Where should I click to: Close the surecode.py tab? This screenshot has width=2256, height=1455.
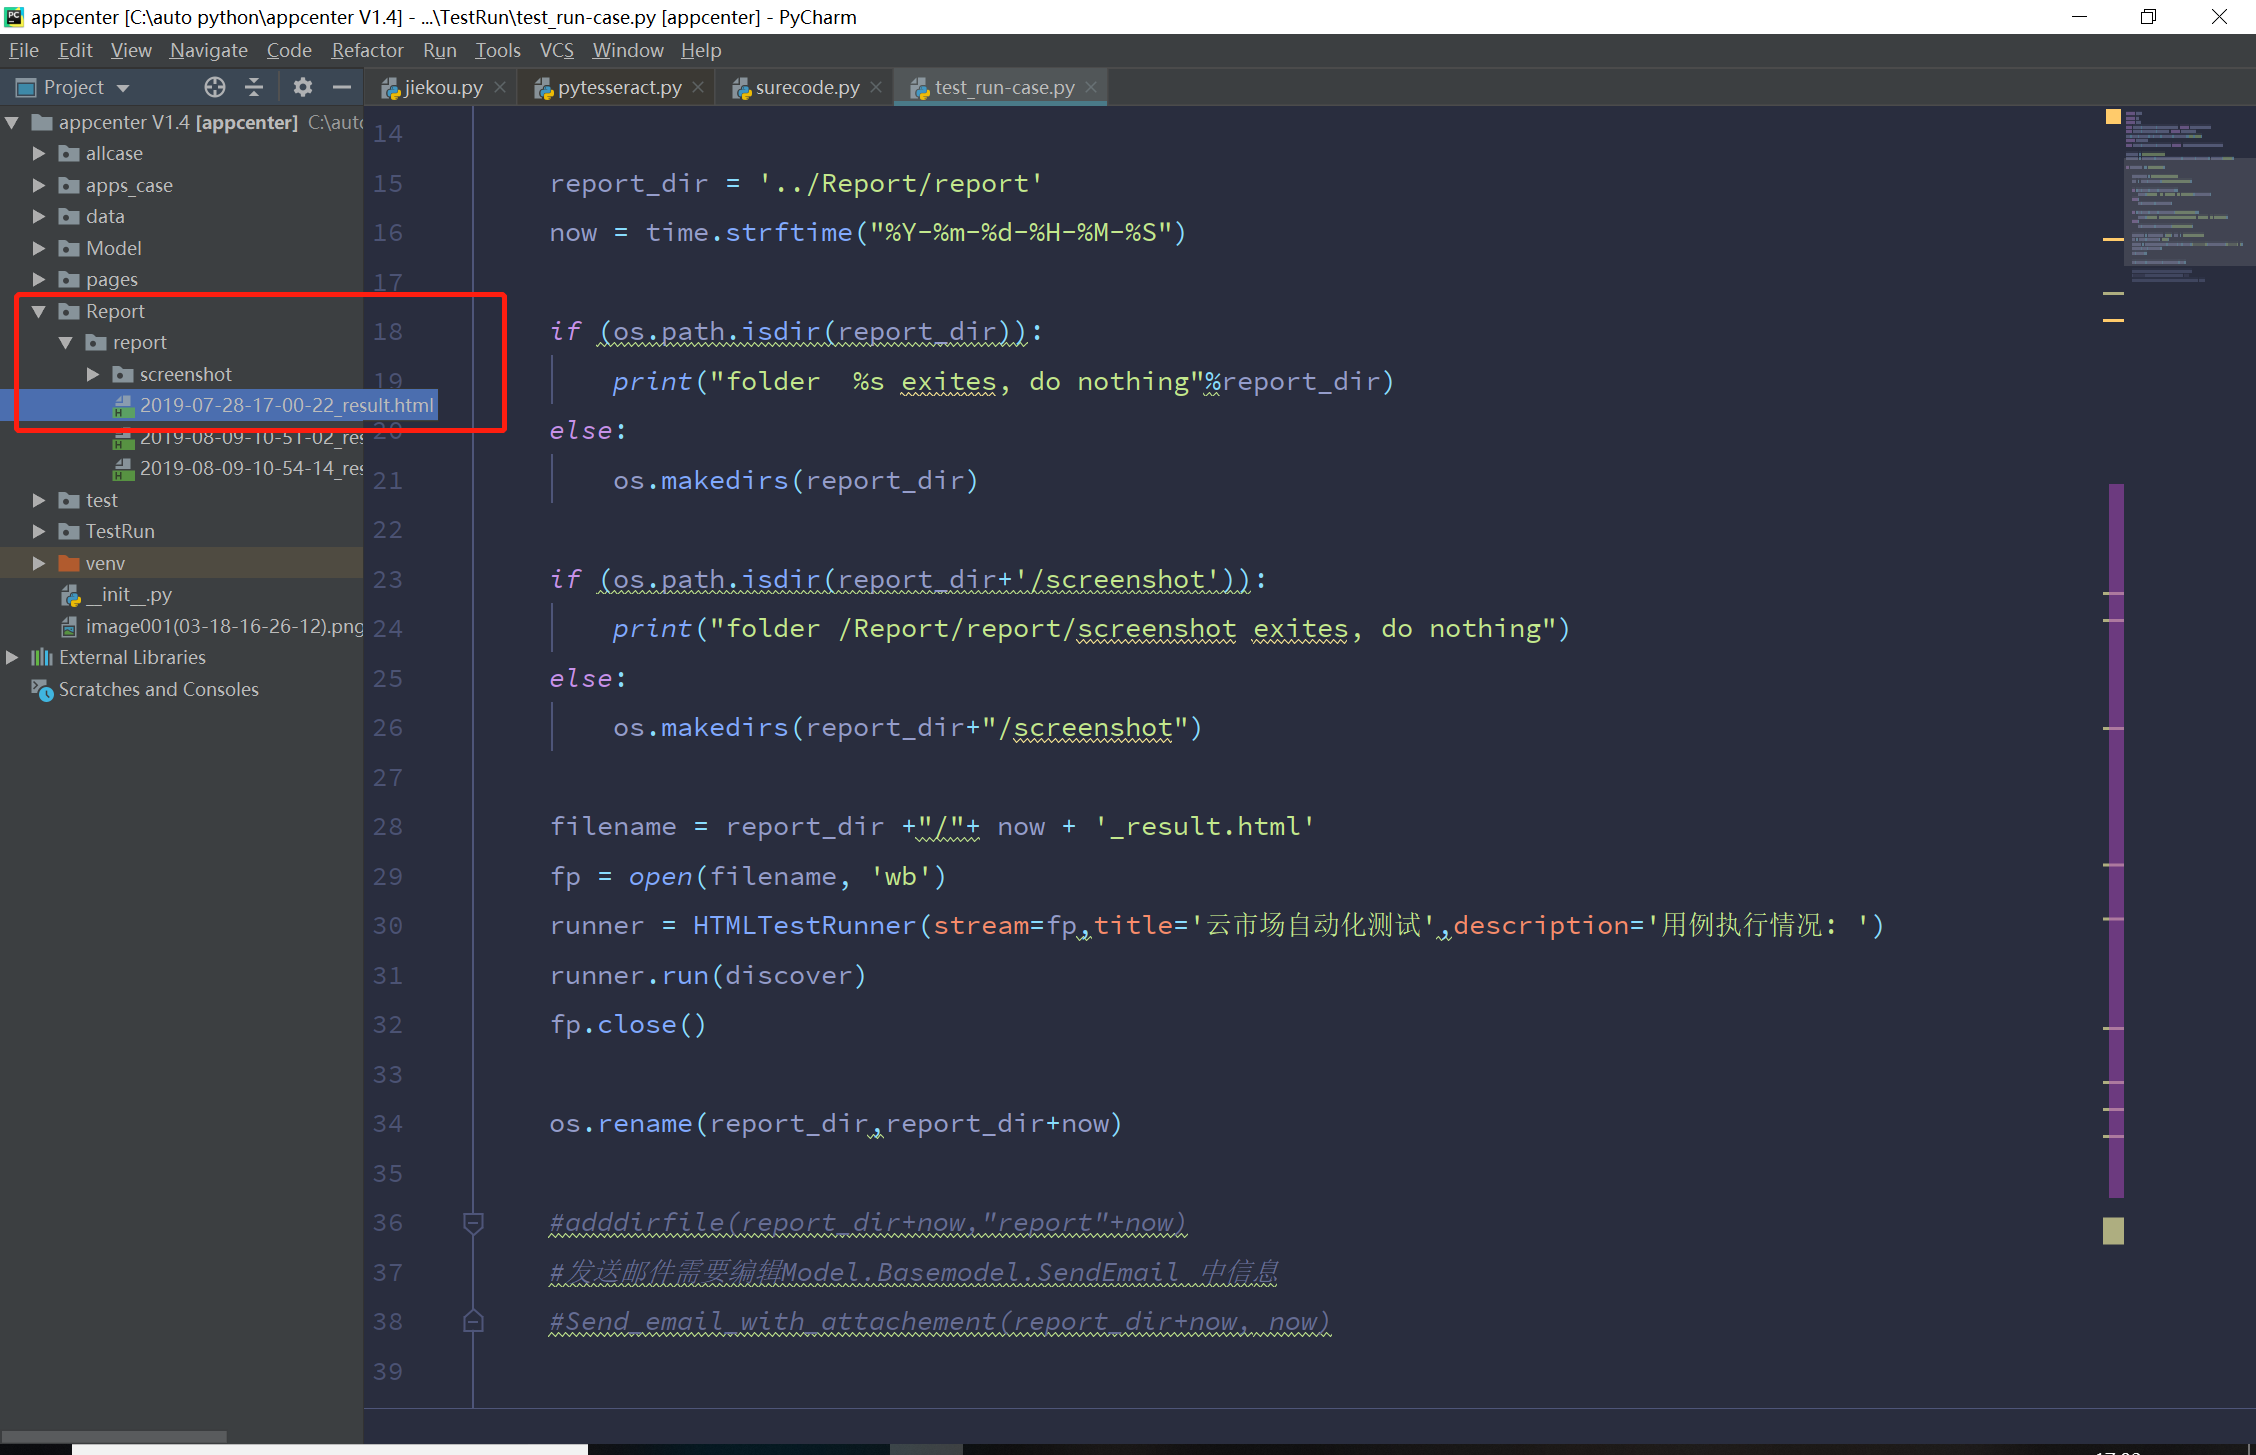click(x=876, y=87)
